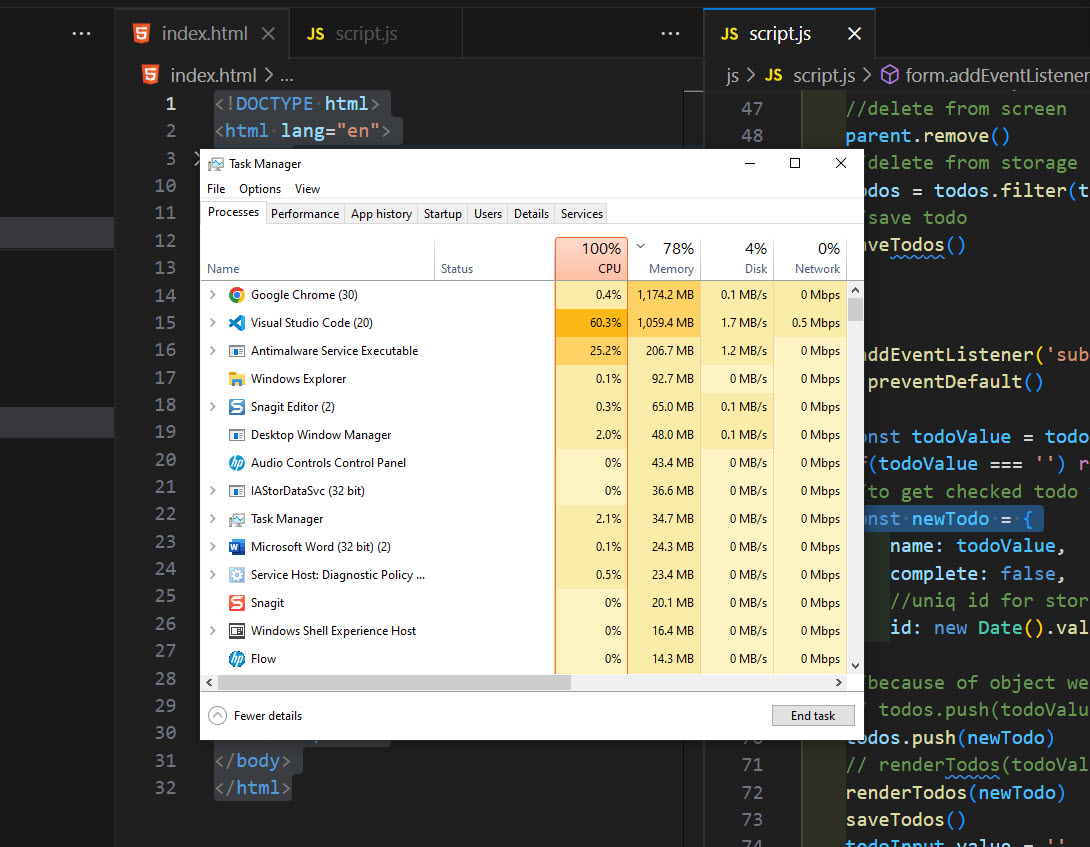Switch to the Services tab

(582, 213)
